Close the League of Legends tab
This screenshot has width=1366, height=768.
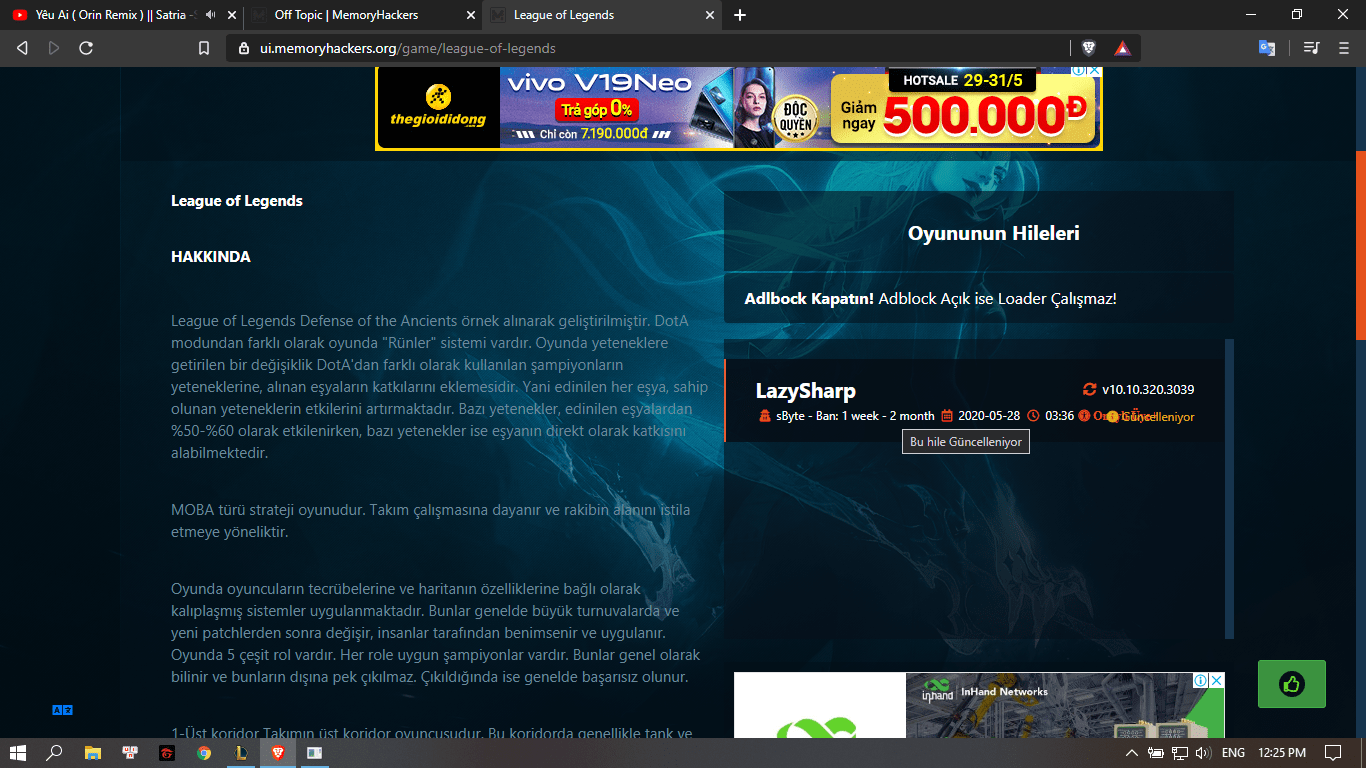pos(711,15)
